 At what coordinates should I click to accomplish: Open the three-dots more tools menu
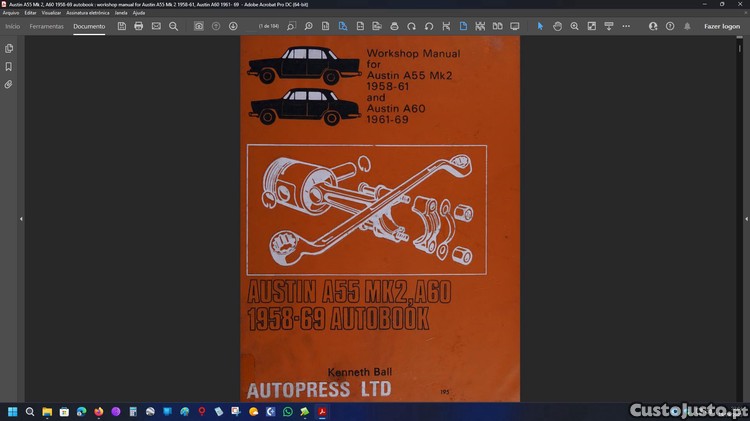[x=625, y=26]
